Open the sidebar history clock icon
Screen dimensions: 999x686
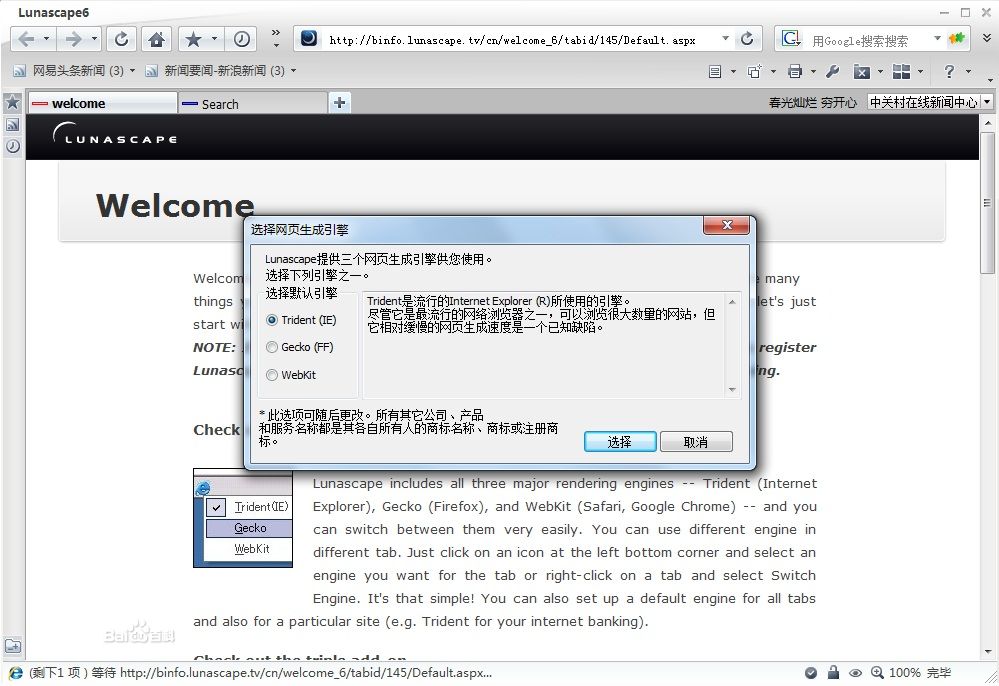tap(13, 146)
